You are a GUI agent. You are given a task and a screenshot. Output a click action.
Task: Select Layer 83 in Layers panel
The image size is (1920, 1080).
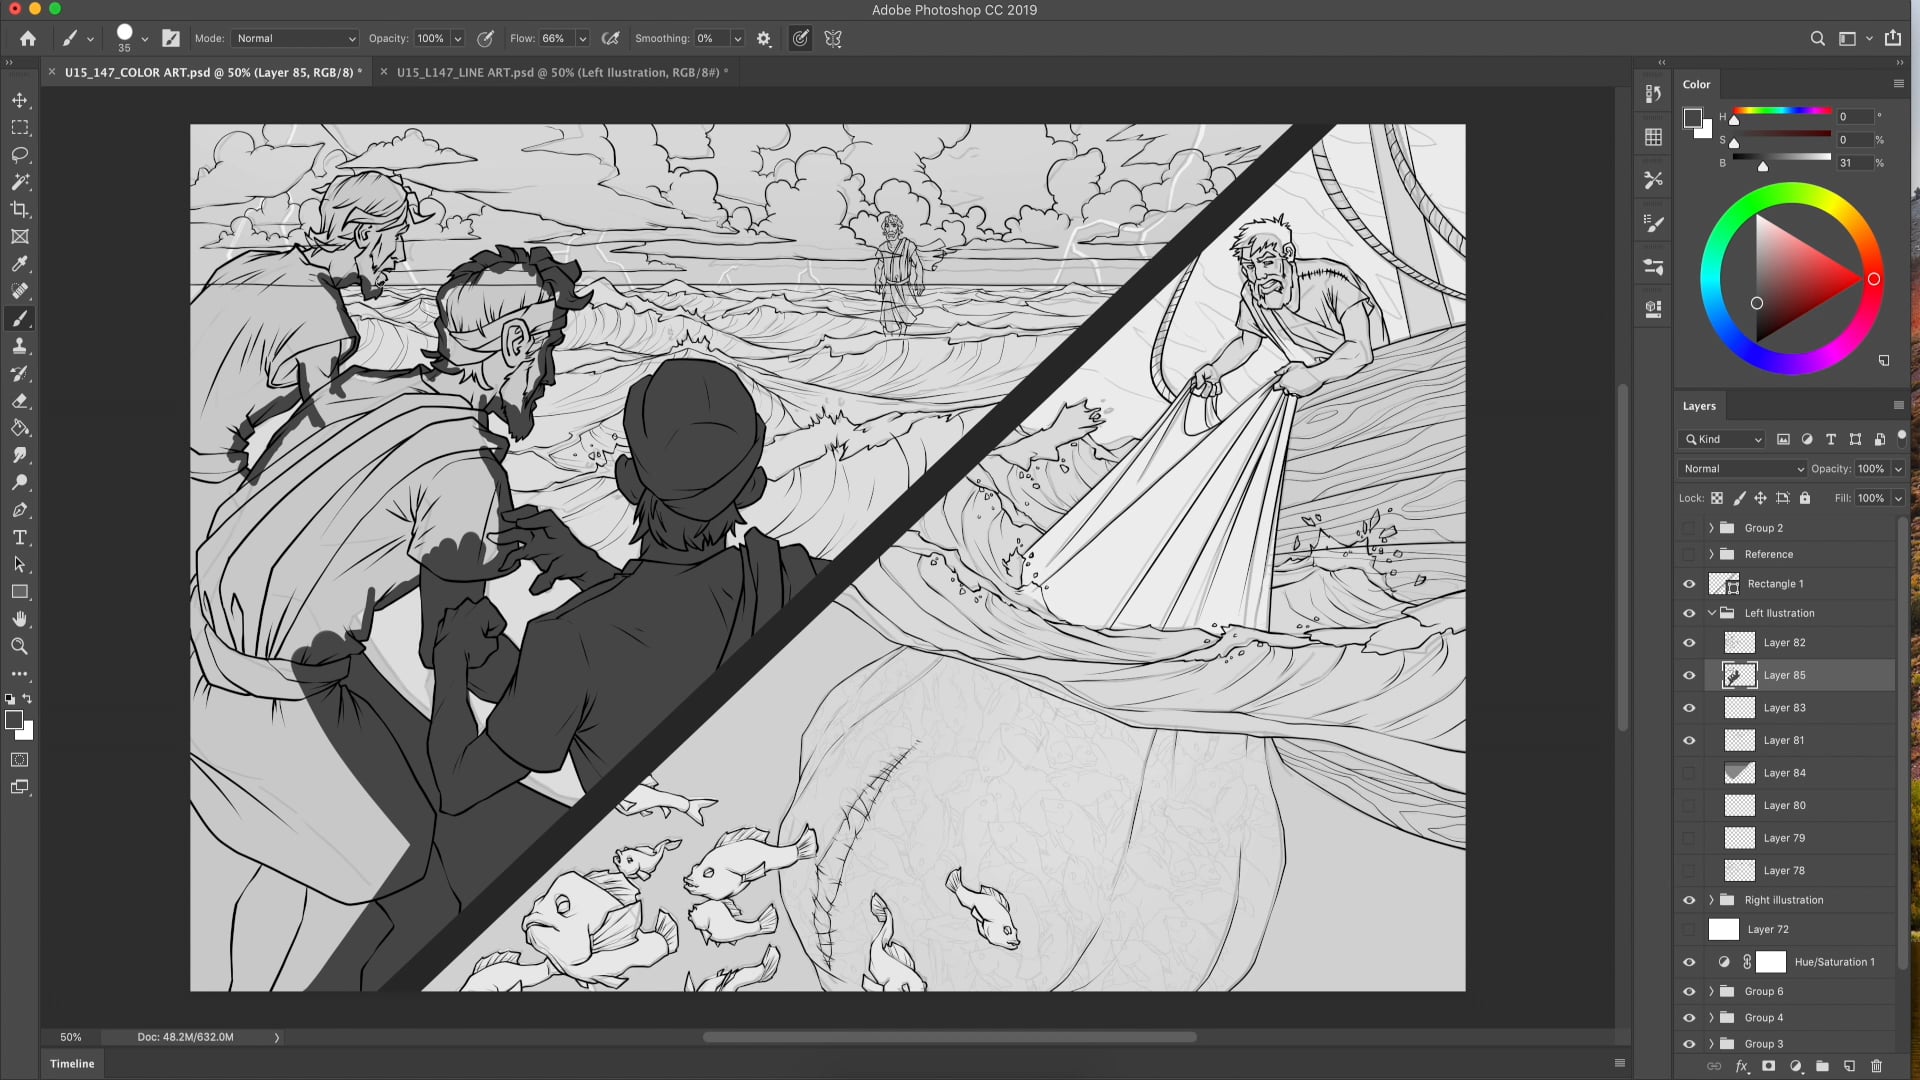tap(1784, 708)
